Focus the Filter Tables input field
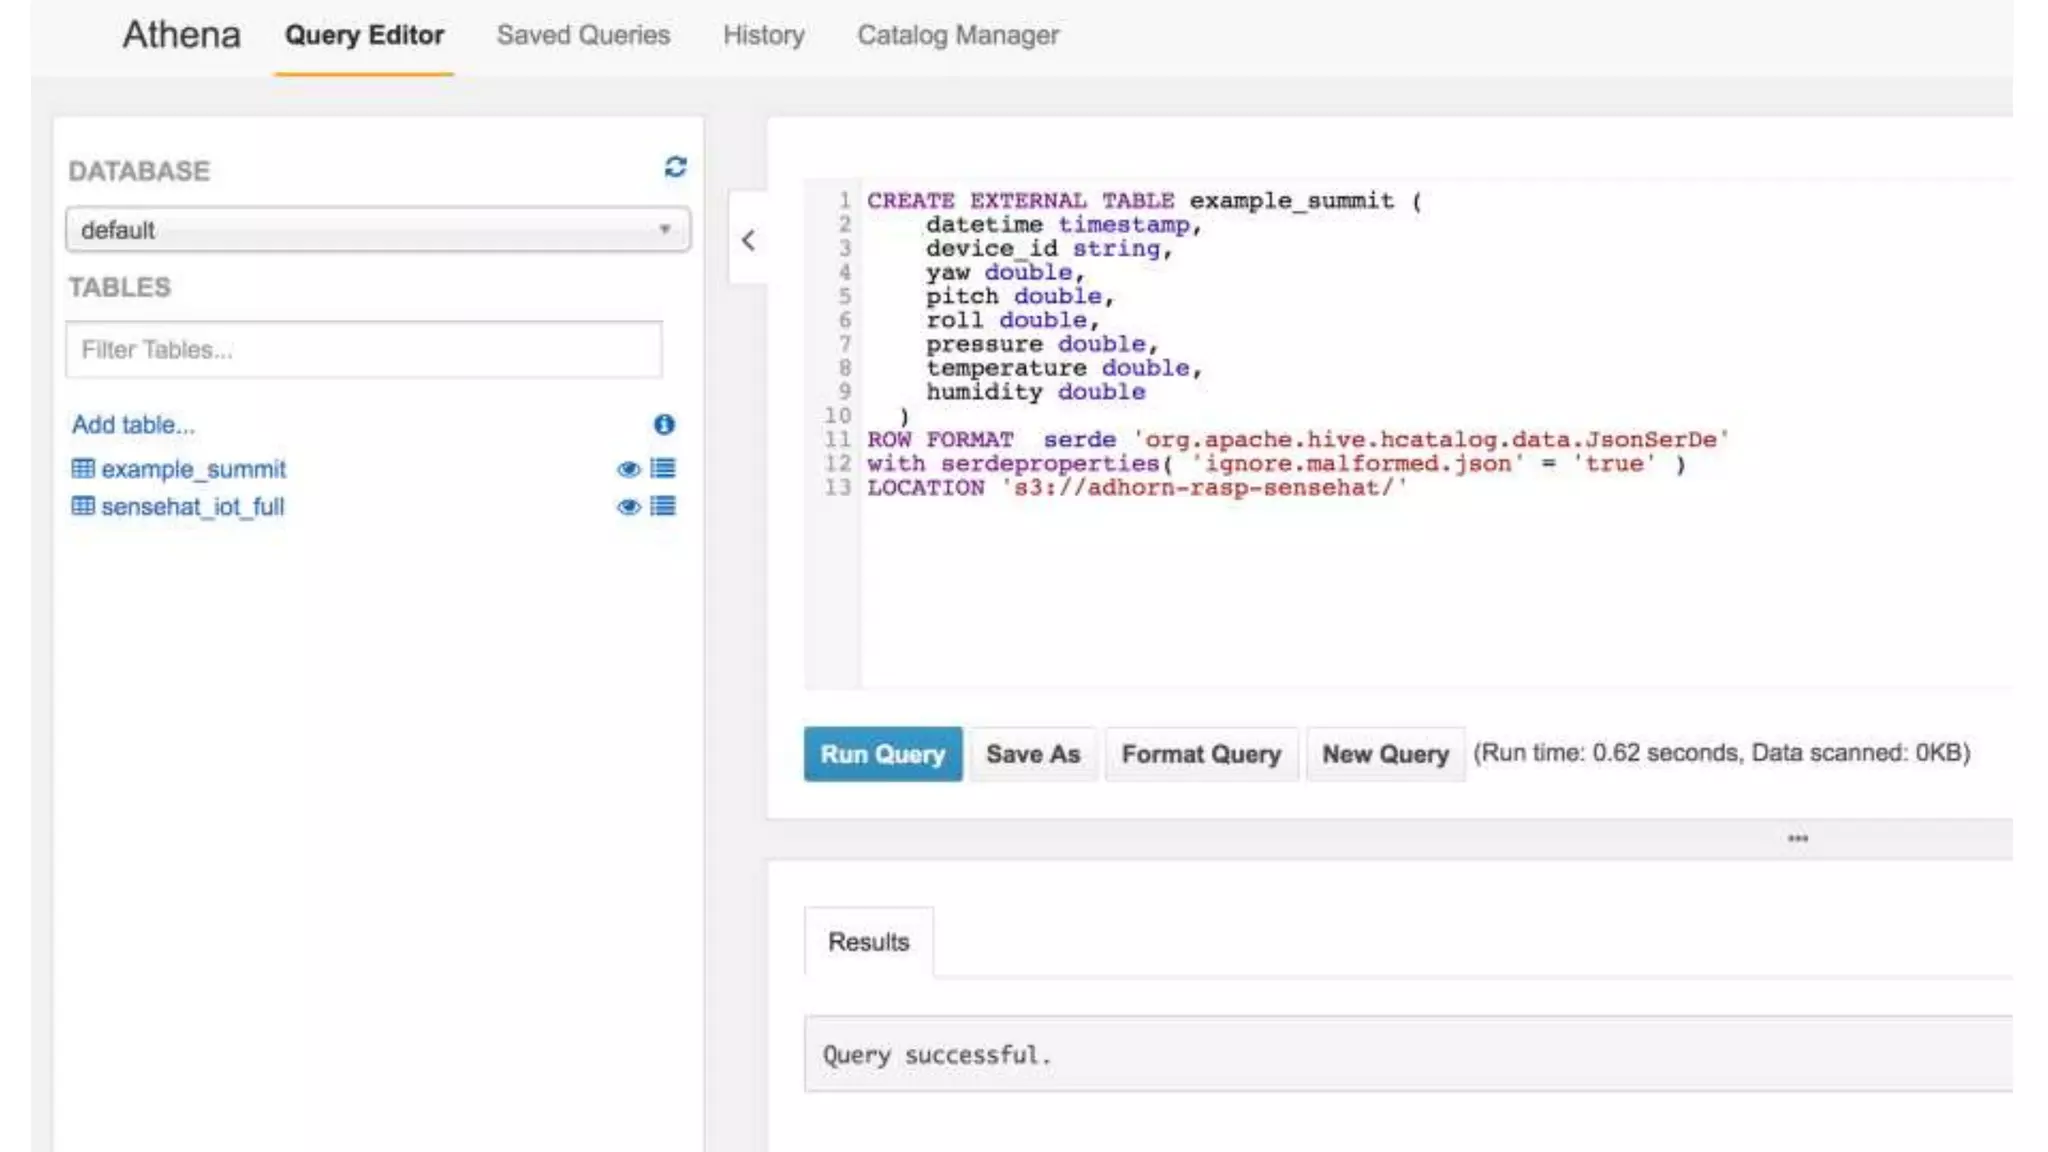This screenshot has height=1152, width=2048. pyautogui.click(x=363, y=350)
